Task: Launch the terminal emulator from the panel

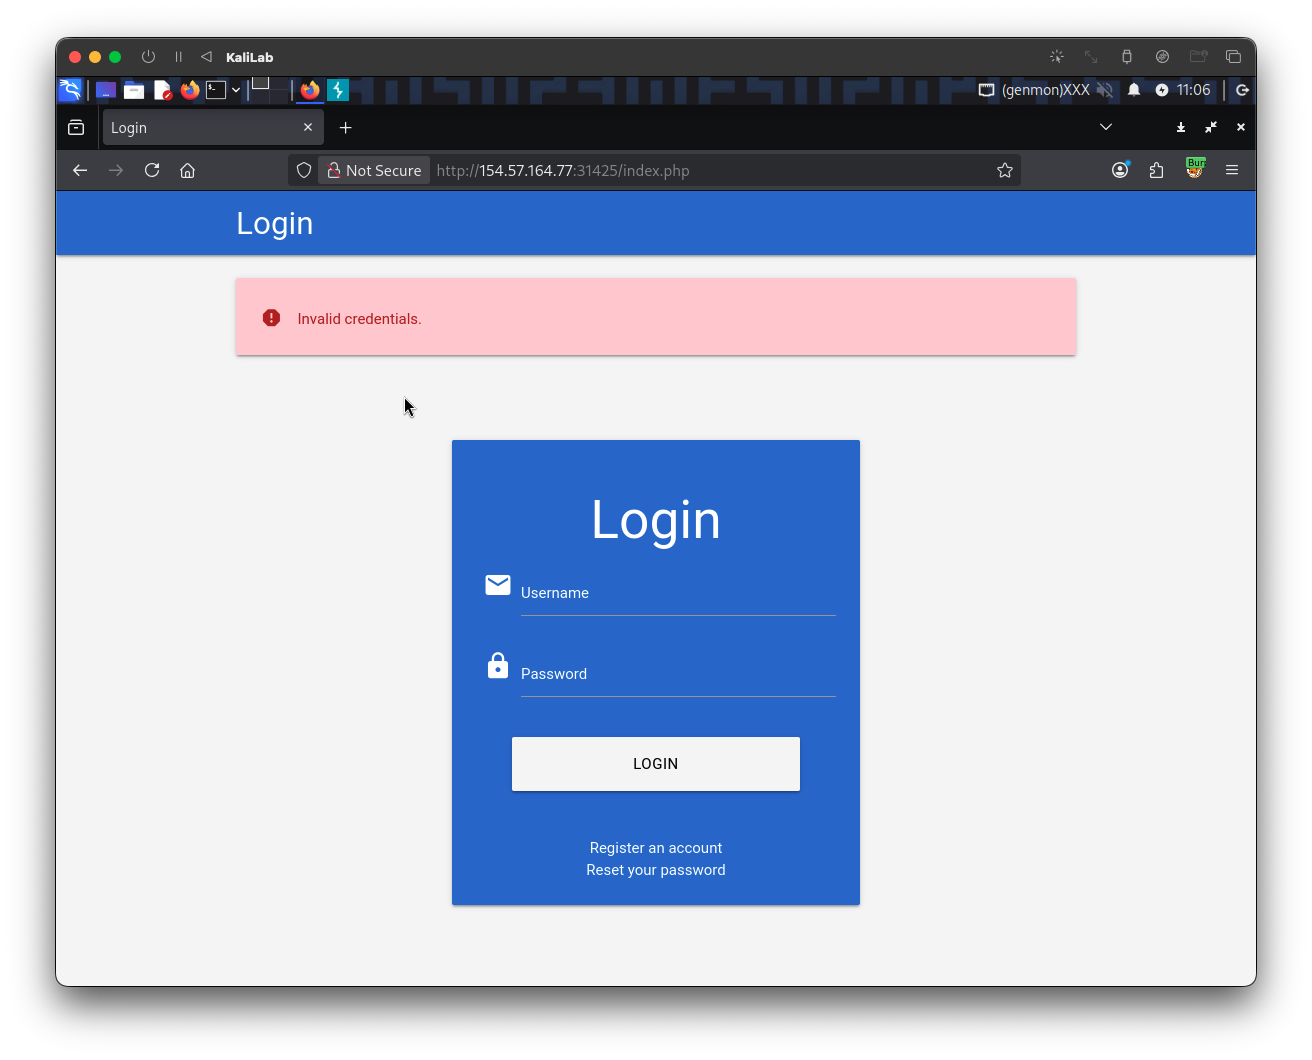Action: (x=216, y=90)
